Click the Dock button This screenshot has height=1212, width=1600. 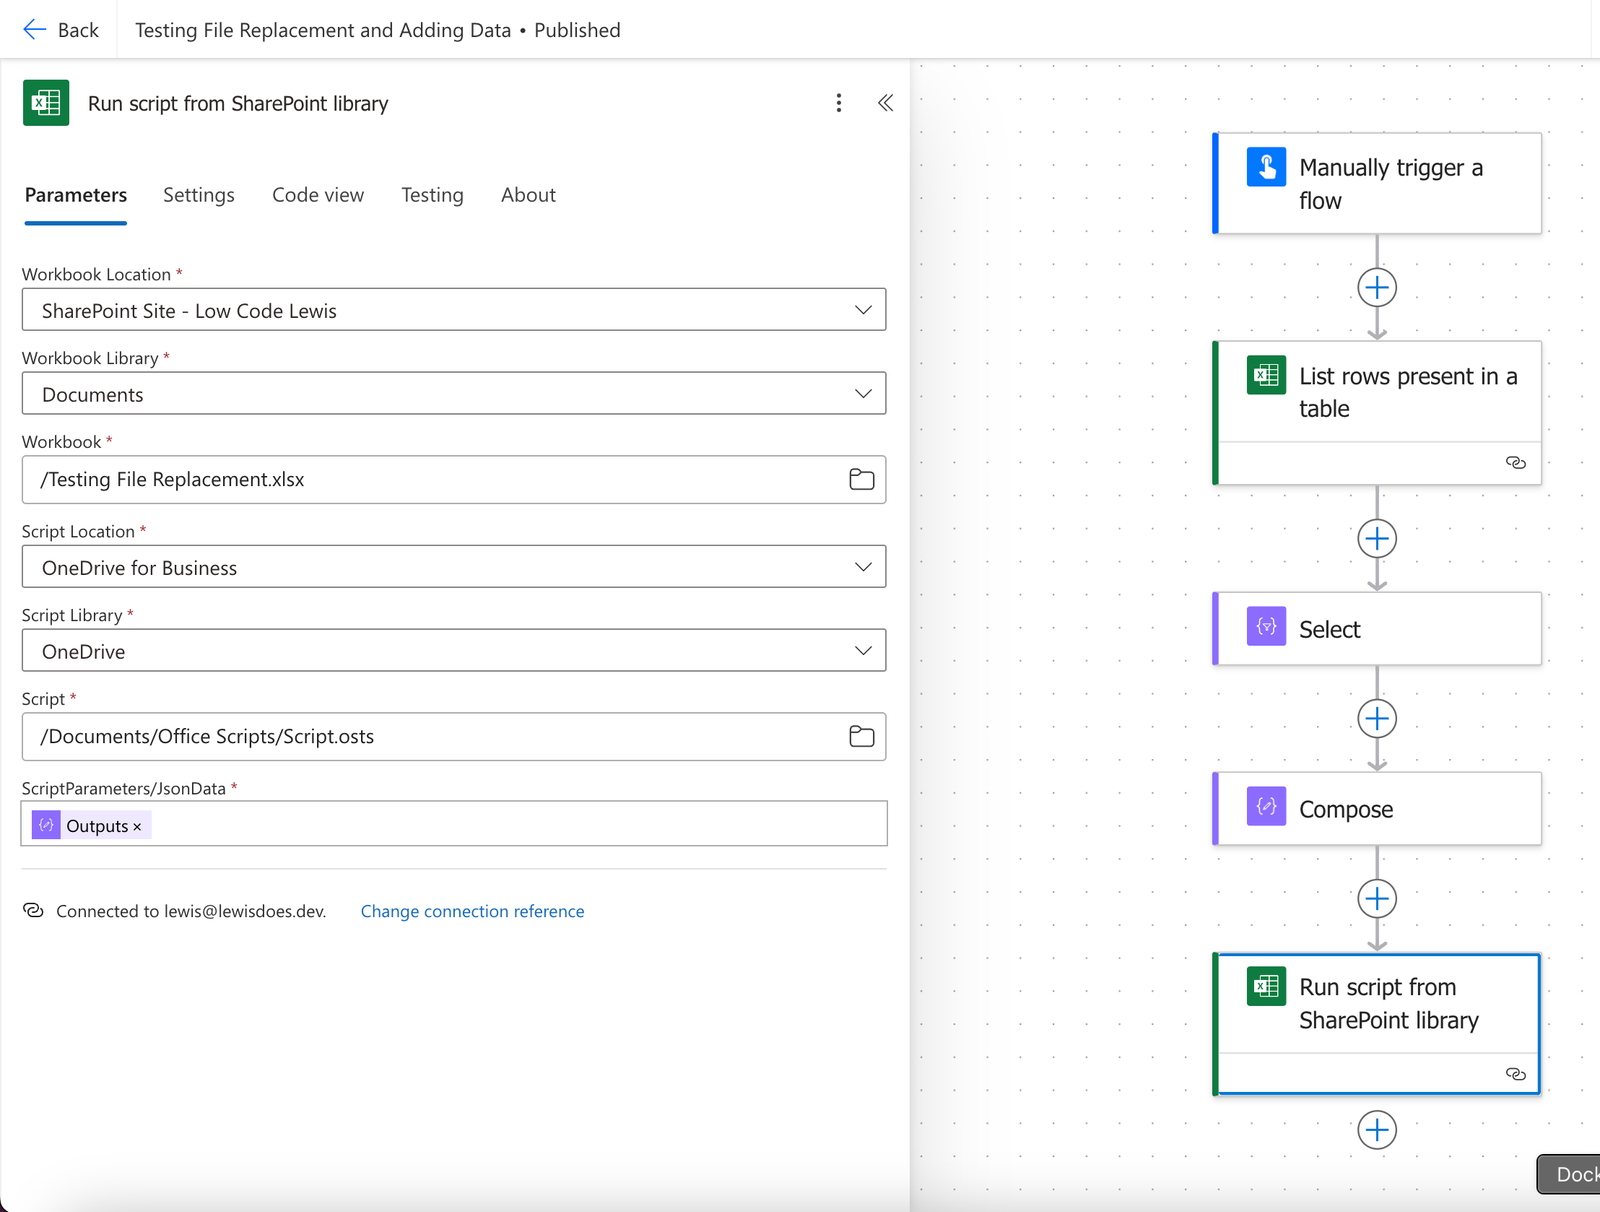[x=1573, y=1175]
